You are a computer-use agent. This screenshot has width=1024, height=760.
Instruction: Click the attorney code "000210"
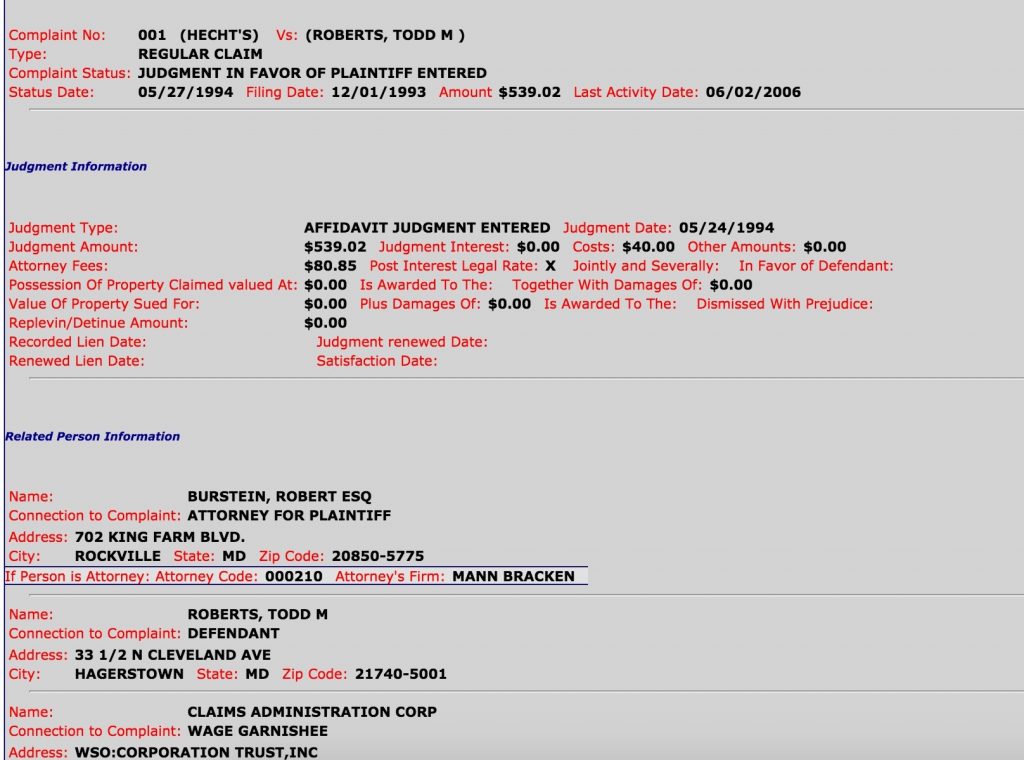click(294, 577)
